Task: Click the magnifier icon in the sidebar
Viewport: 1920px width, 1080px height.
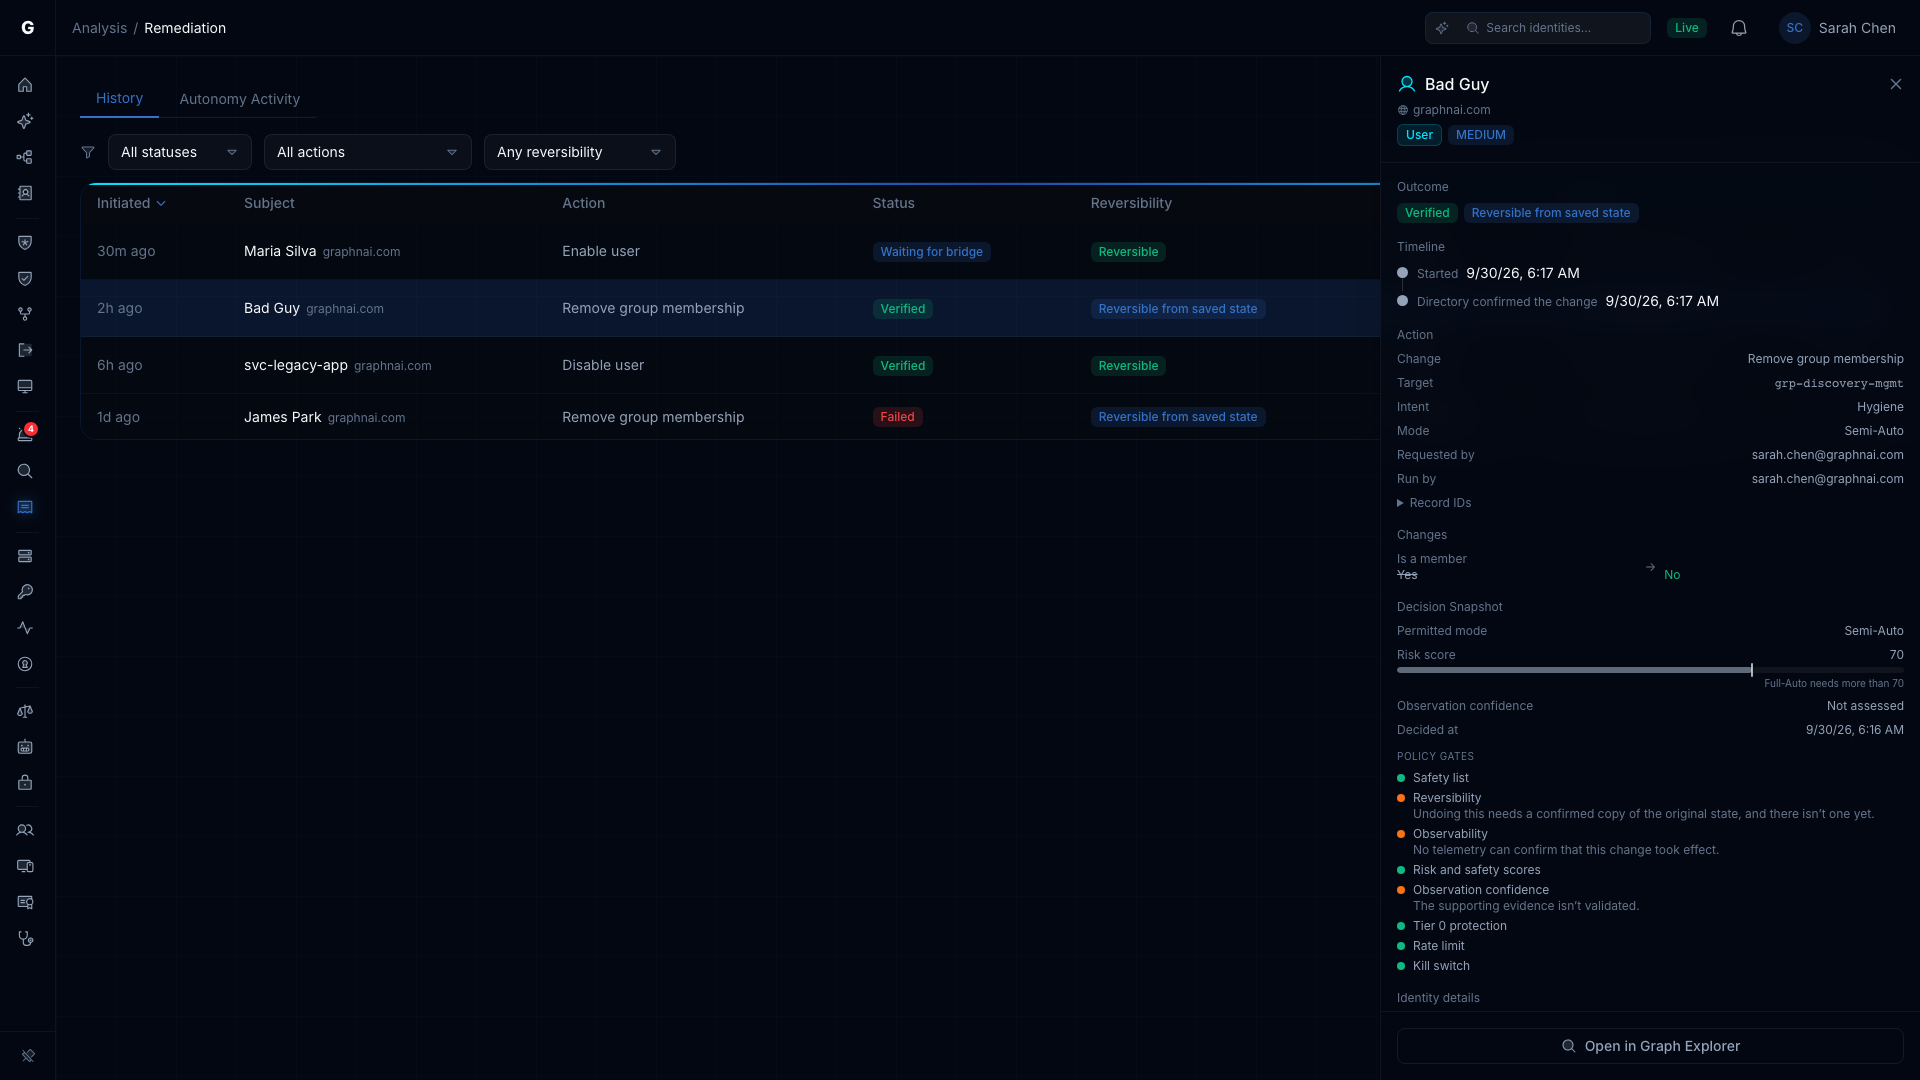Action: click(x=25, y=471)
